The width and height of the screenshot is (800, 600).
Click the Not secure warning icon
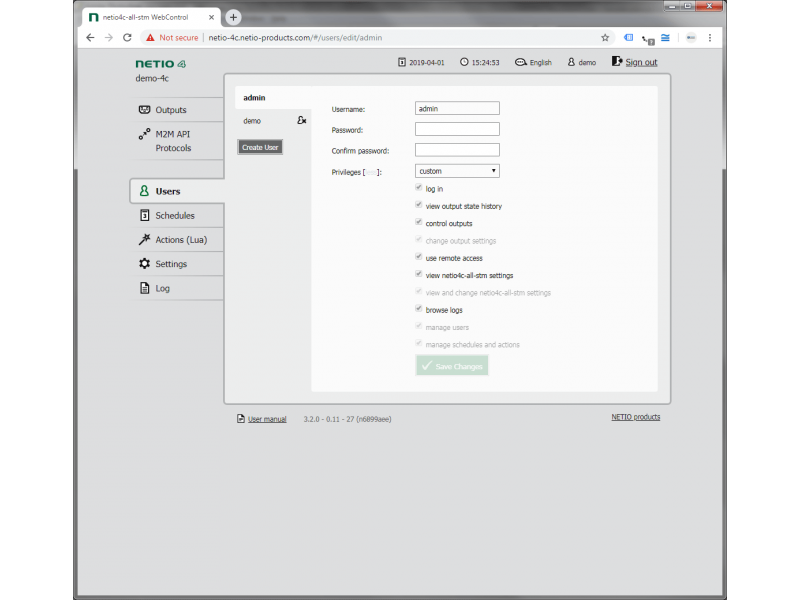(150, 38)
